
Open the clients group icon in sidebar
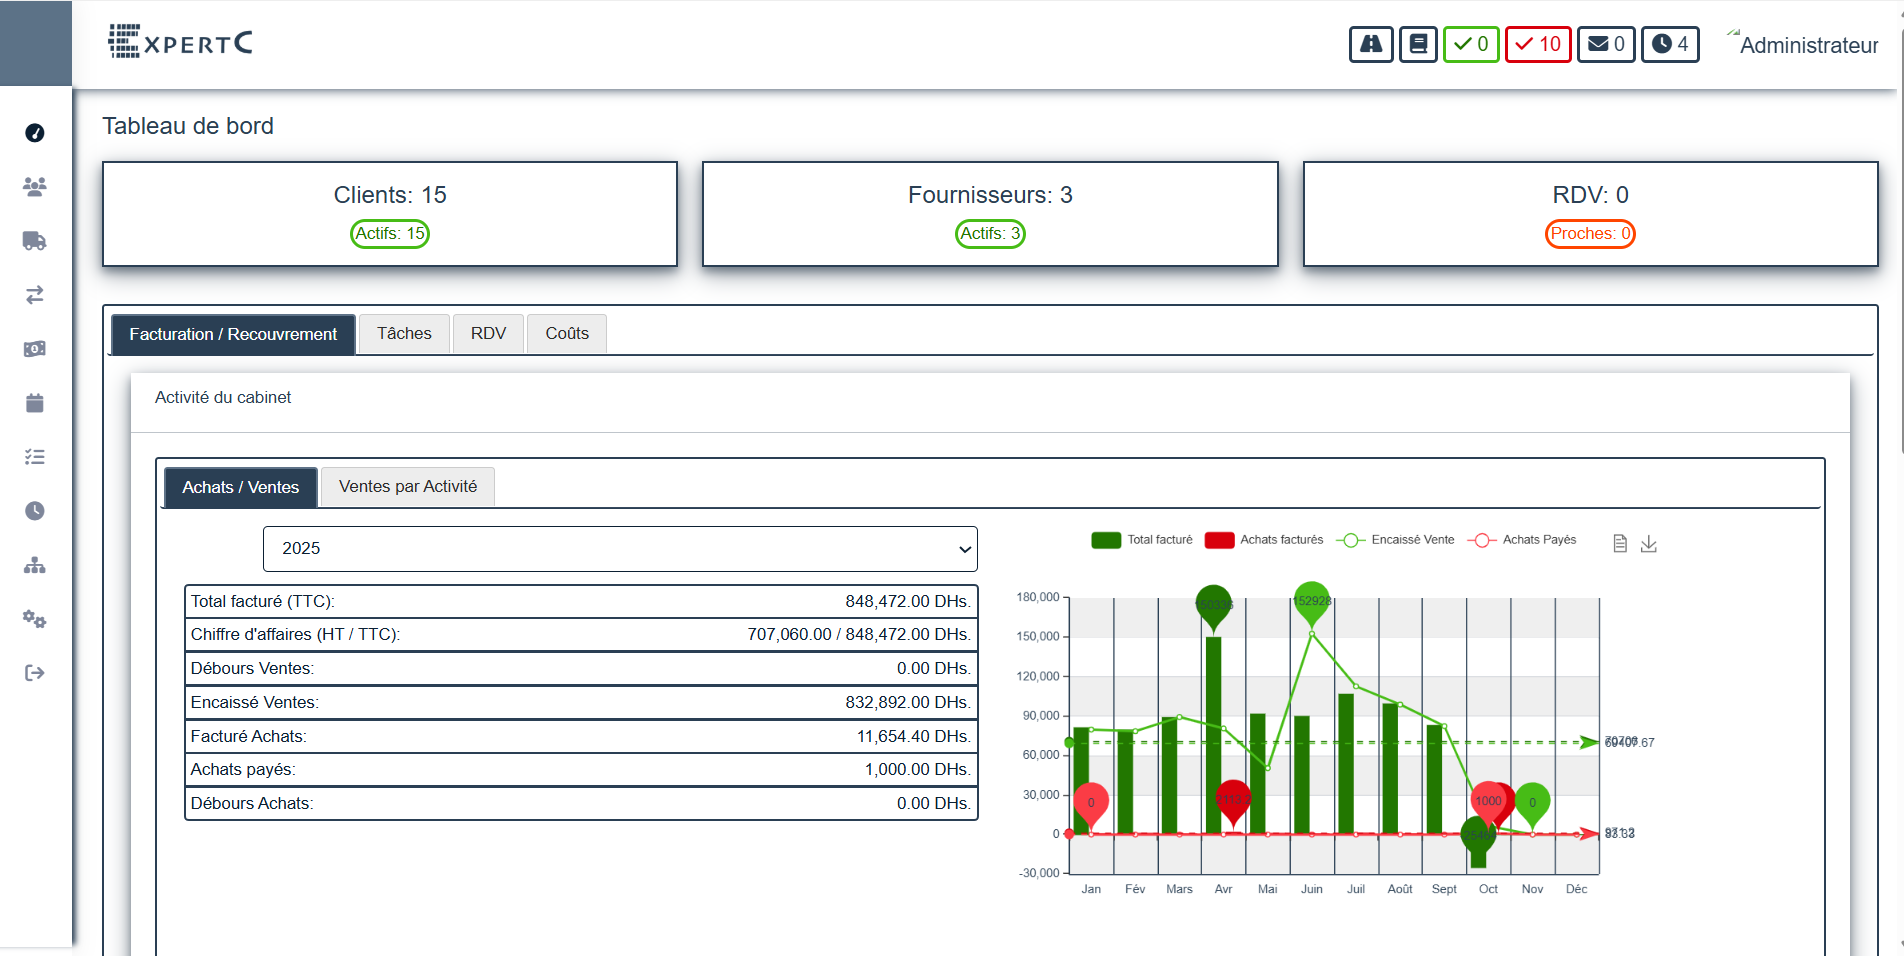click(x=35, y=186)
